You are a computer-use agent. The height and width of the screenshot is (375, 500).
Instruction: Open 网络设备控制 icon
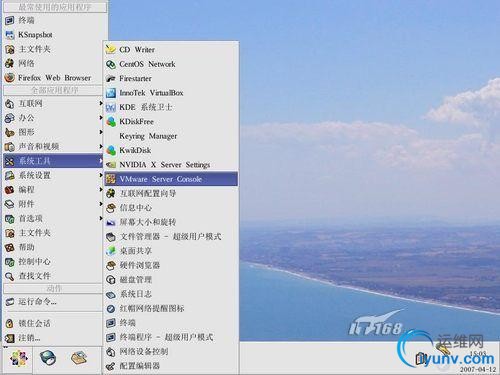[x=111, y=352]
